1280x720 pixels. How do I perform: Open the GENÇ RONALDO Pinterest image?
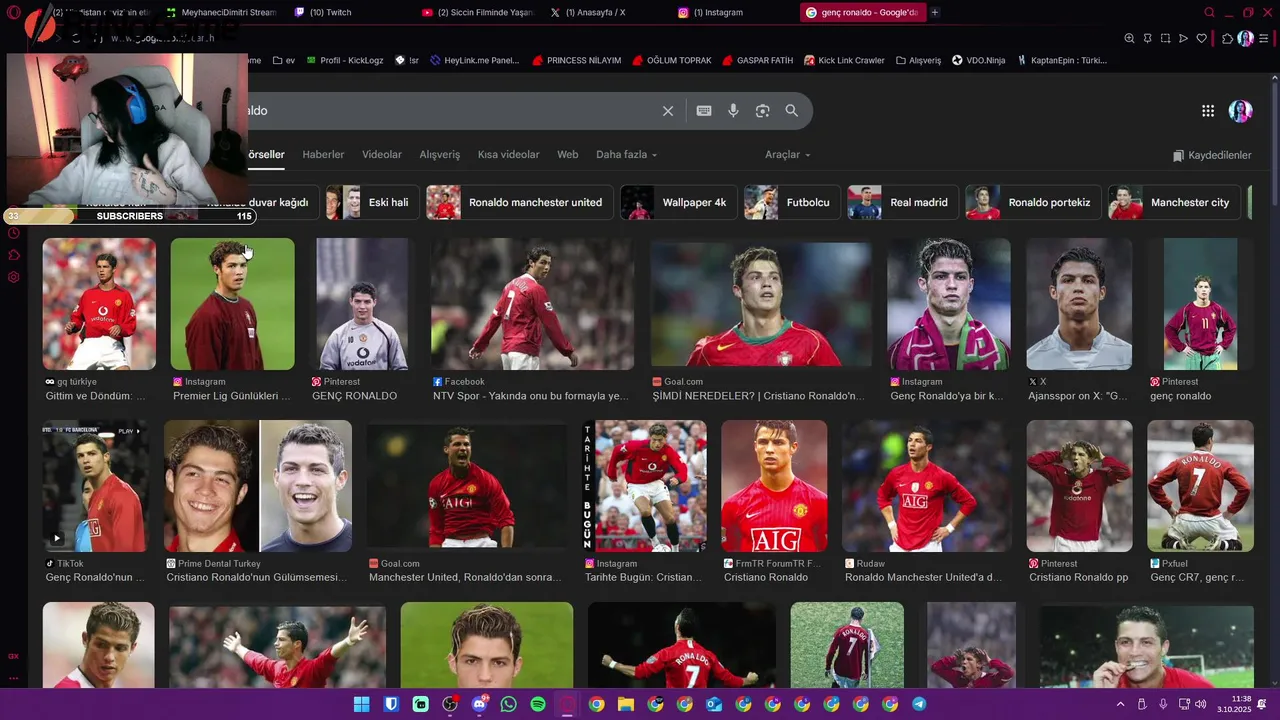tap(362, 304)
